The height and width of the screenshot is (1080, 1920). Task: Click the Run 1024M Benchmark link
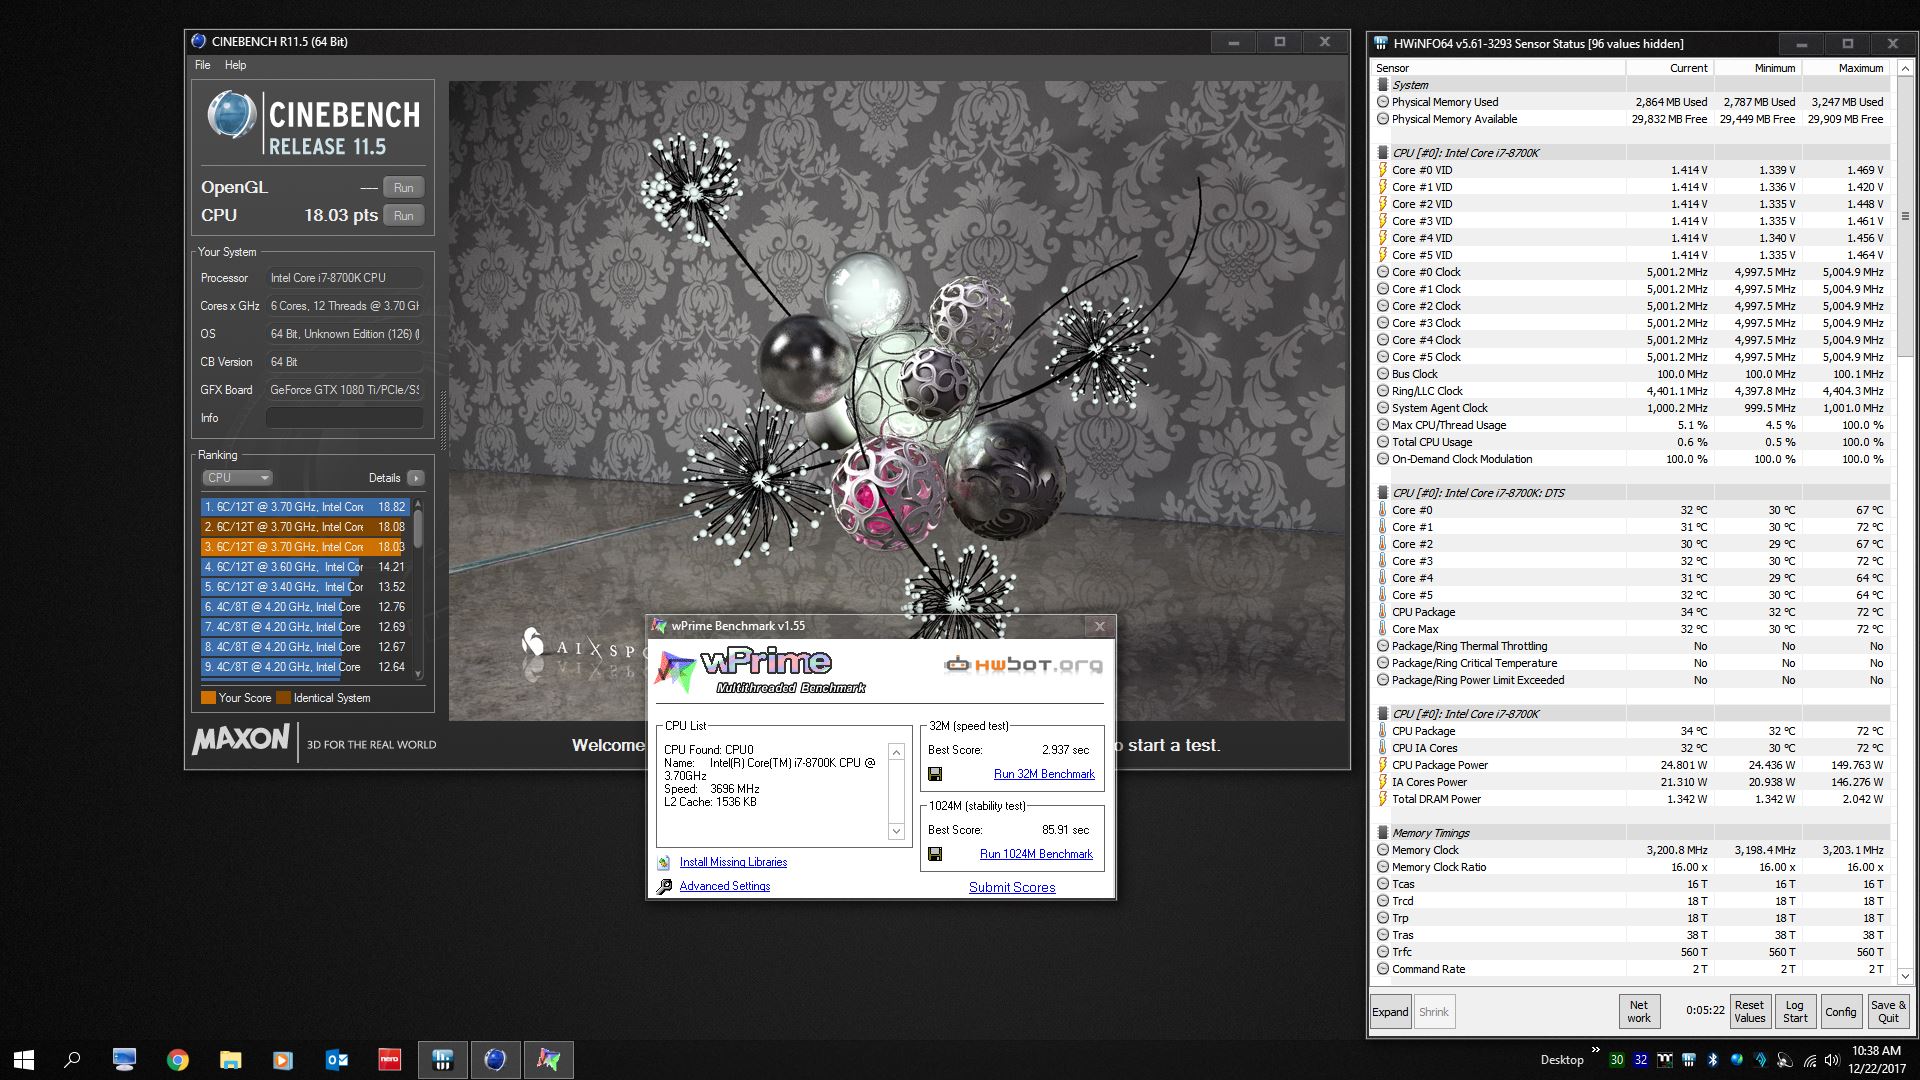click(1036, 854)
